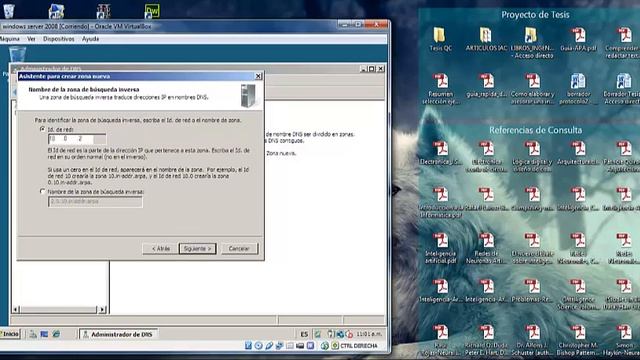
Task: Open the 'Dr. Alfons J. Schuster' PDF
Action: coord(532,340)
